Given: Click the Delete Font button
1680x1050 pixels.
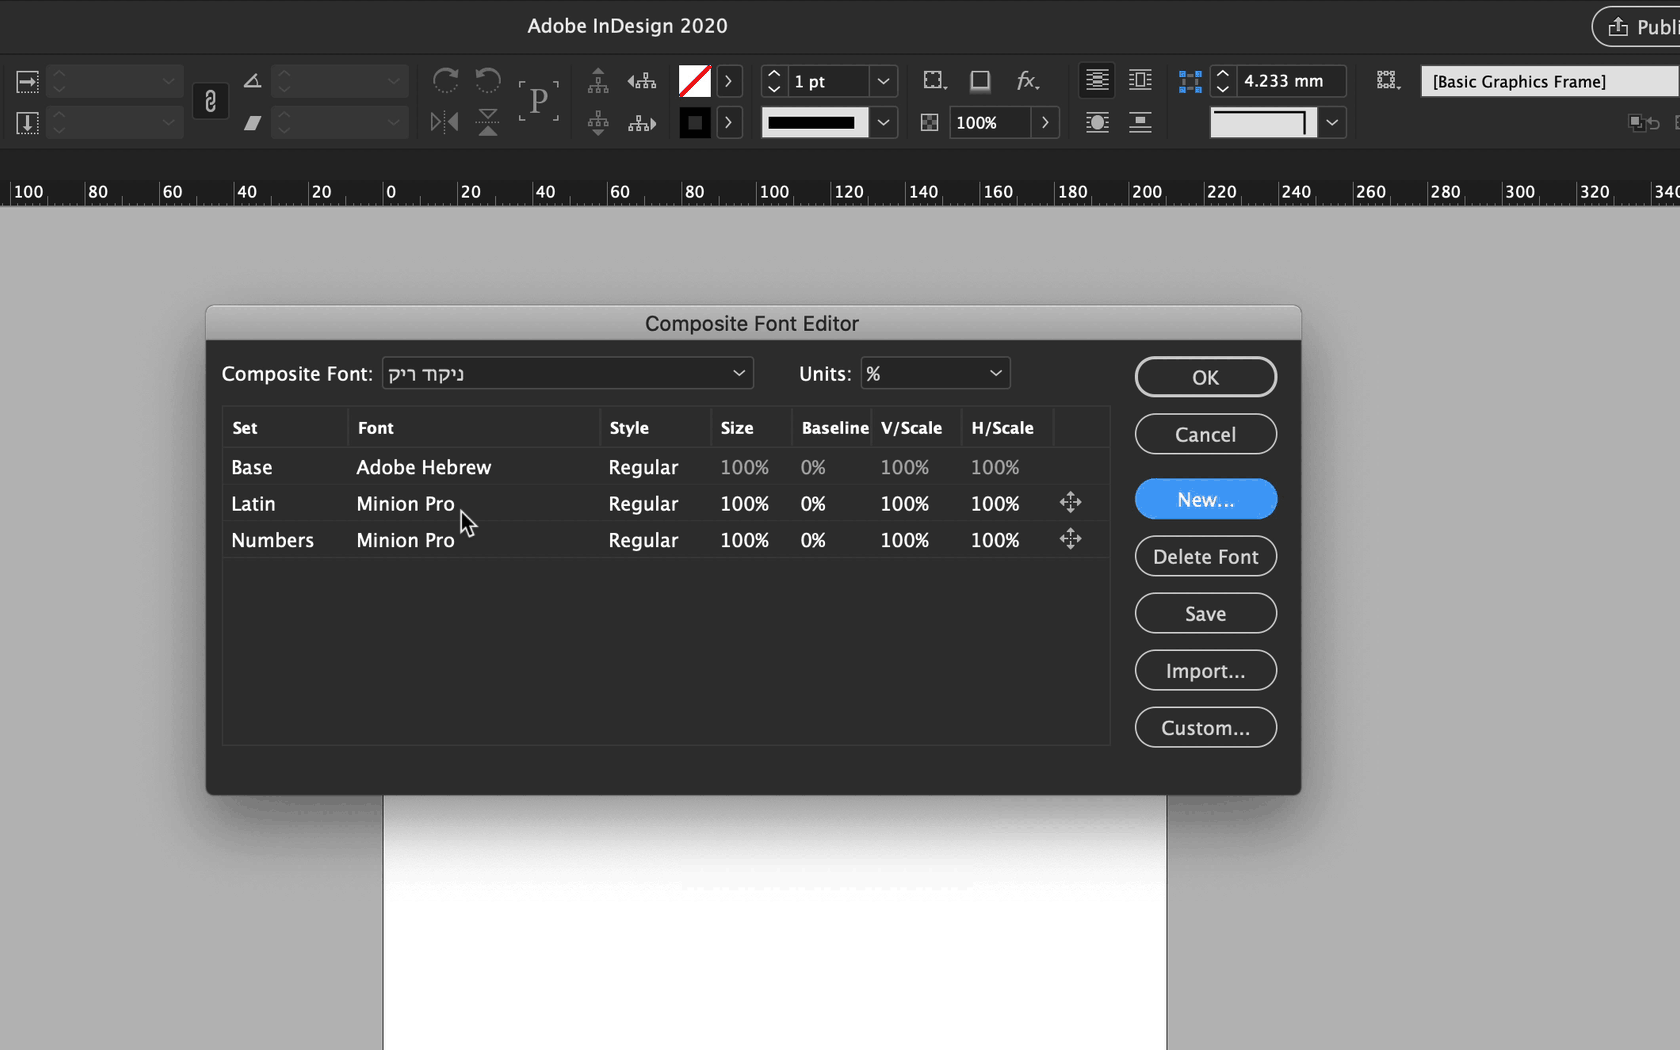Looking at the screenshot, I should coord(1205,556).
